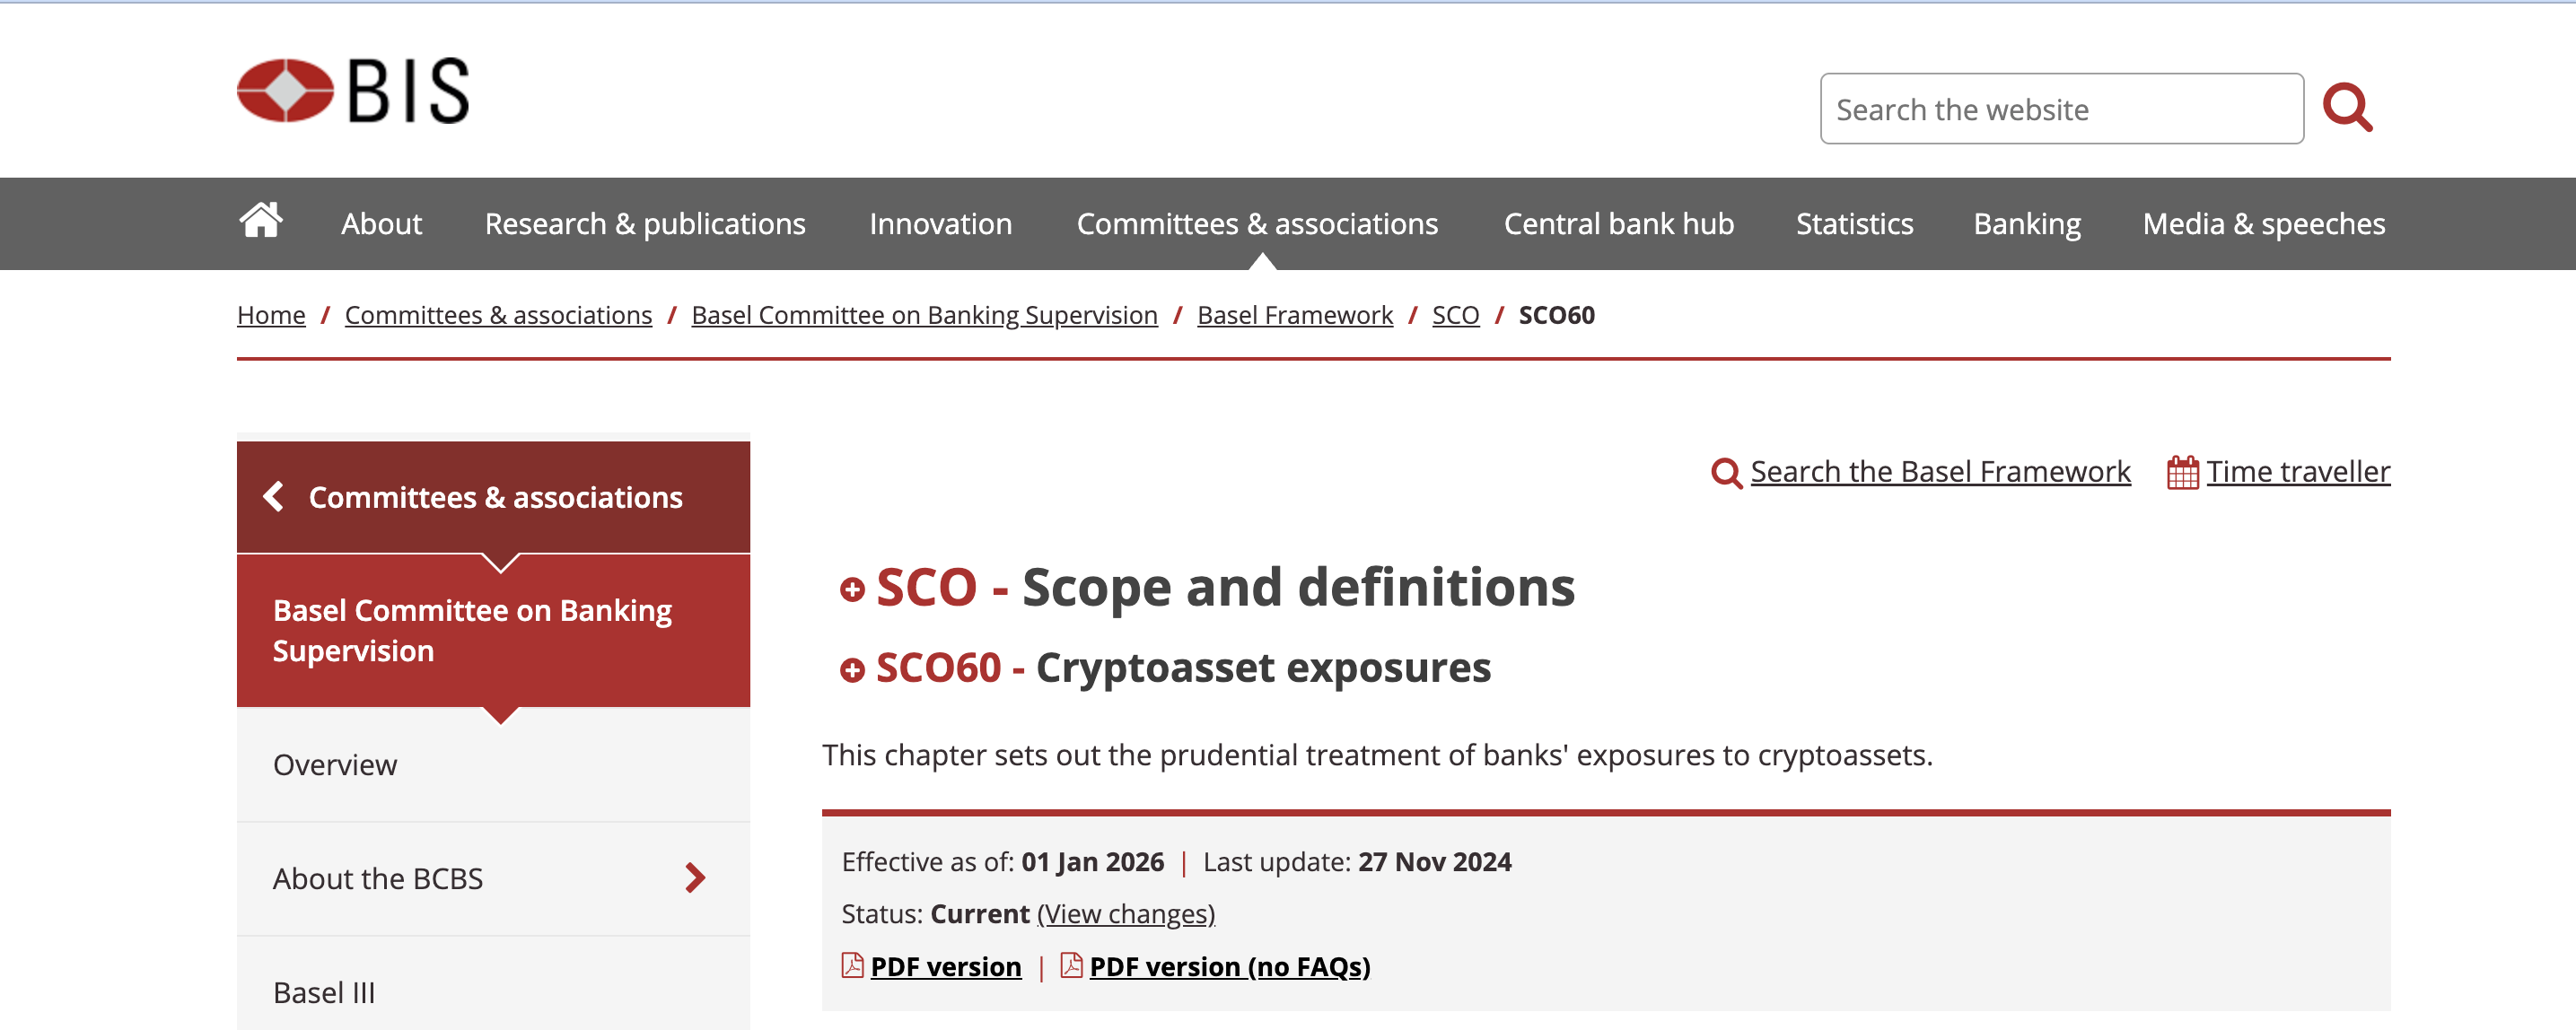Click the home icon in navigation bar

[x=261, y=221]
